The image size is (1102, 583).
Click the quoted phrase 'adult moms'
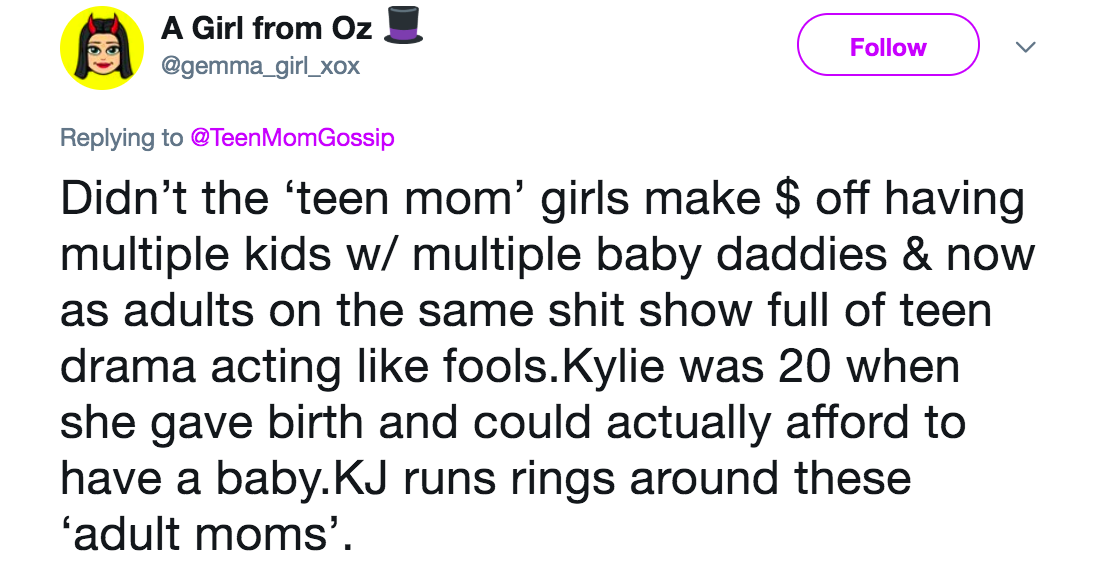(205, 534)
